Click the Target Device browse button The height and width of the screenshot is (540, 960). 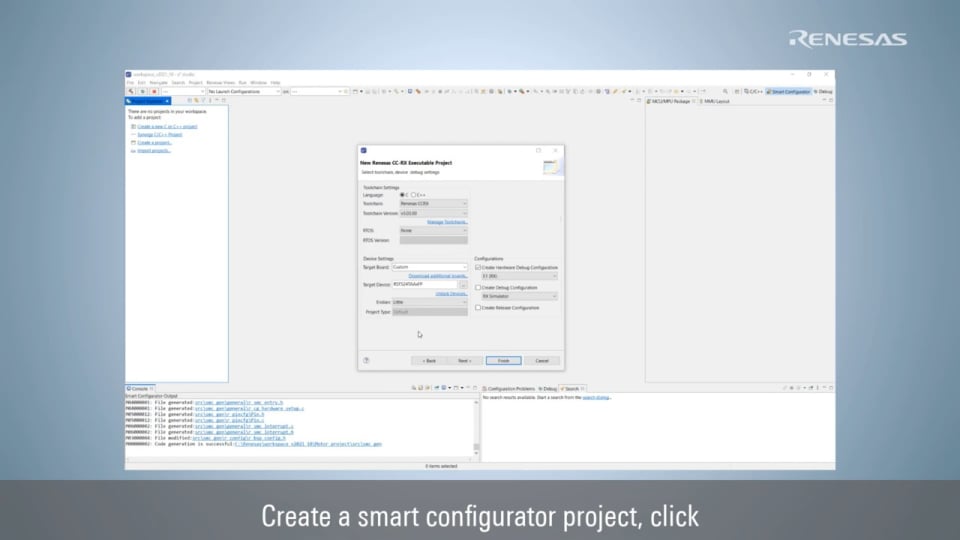click(463, 285)
